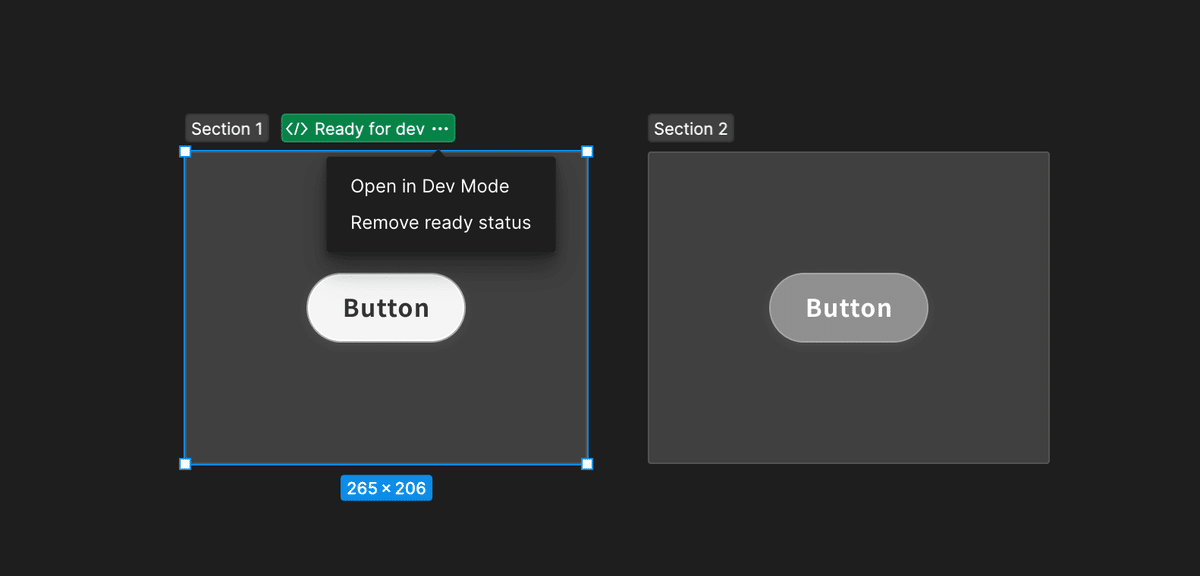Image resolution: width=1200 pixels, height=576 pixels.
Task: Click the Button text label in Section 2
Action: [849, 308]
